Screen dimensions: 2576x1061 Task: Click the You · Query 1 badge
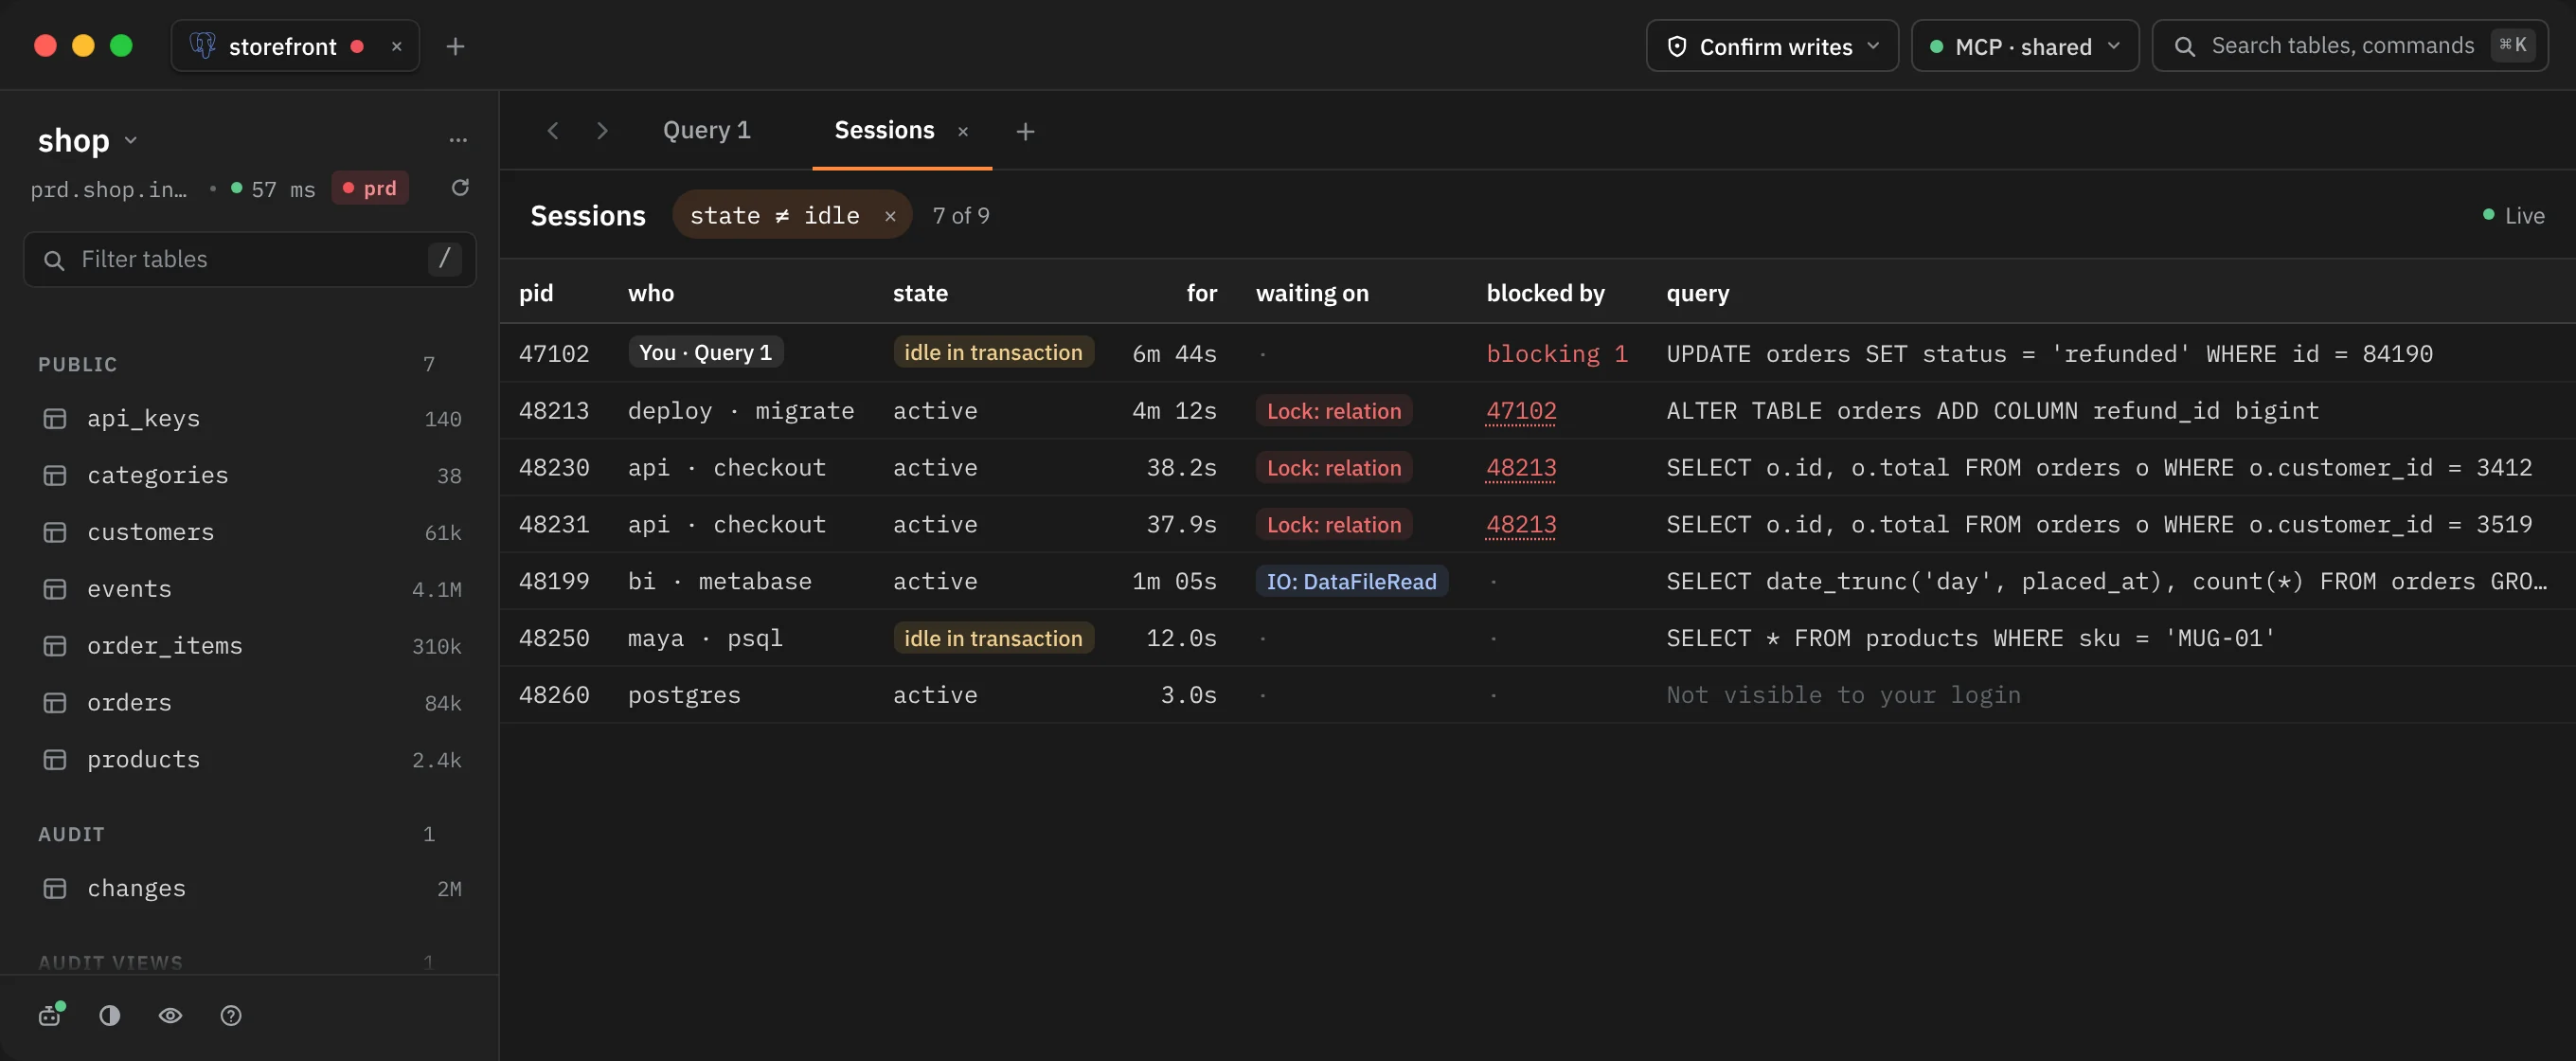(706, 353)
